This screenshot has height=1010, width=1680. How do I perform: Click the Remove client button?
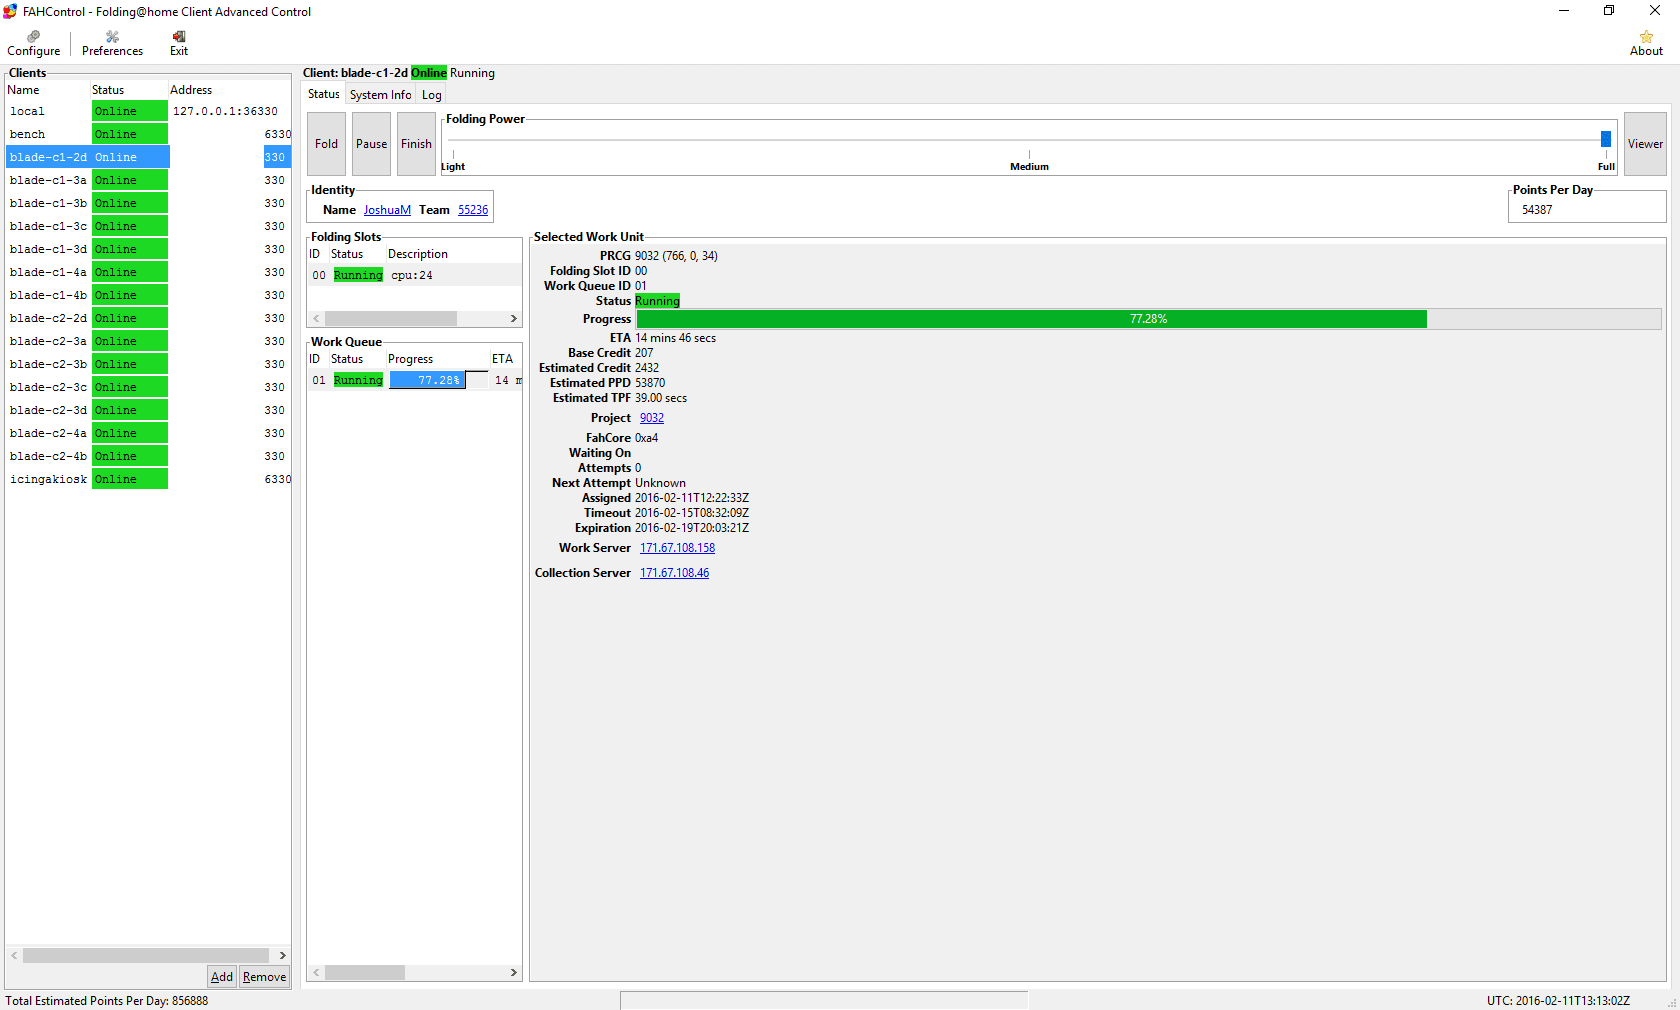[x=264, y=977]
